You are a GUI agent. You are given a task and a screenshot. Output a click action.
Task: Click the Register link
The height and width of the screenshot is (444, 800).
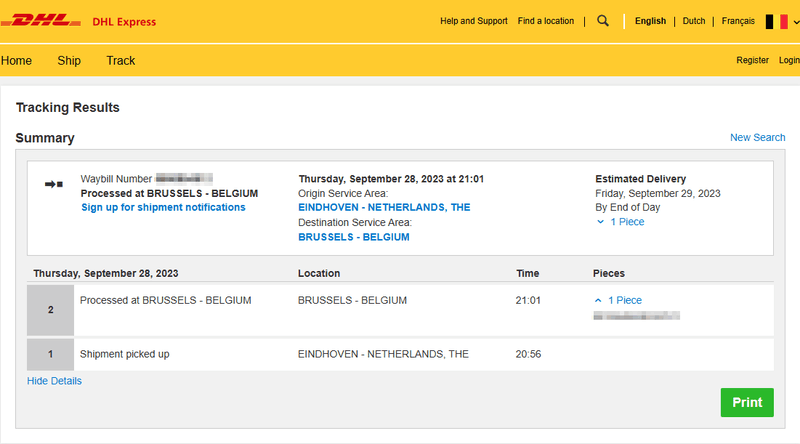click(x=752, y=61)
